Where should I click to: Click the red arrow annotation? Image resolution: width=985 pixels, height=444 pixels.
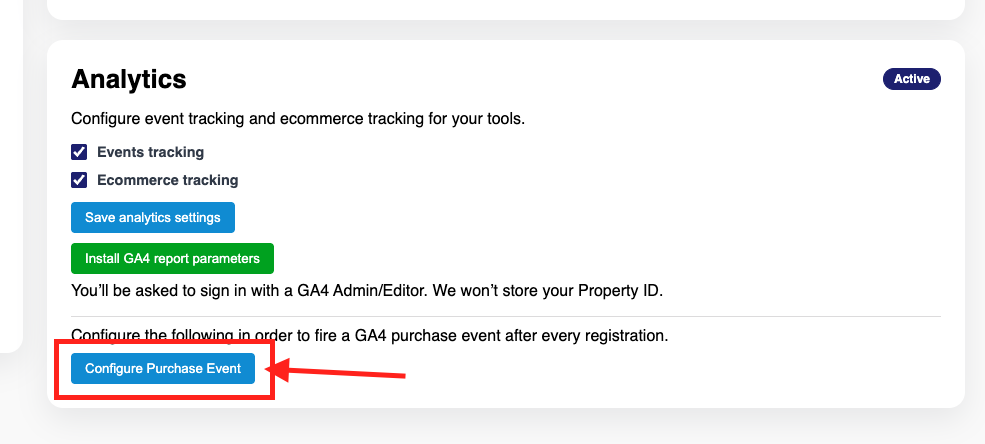(336, 370)
